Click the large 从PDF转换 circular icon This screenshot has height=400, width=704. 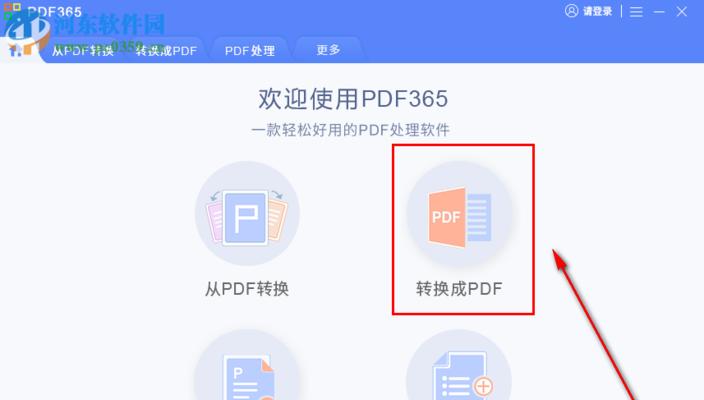[247, 214]
